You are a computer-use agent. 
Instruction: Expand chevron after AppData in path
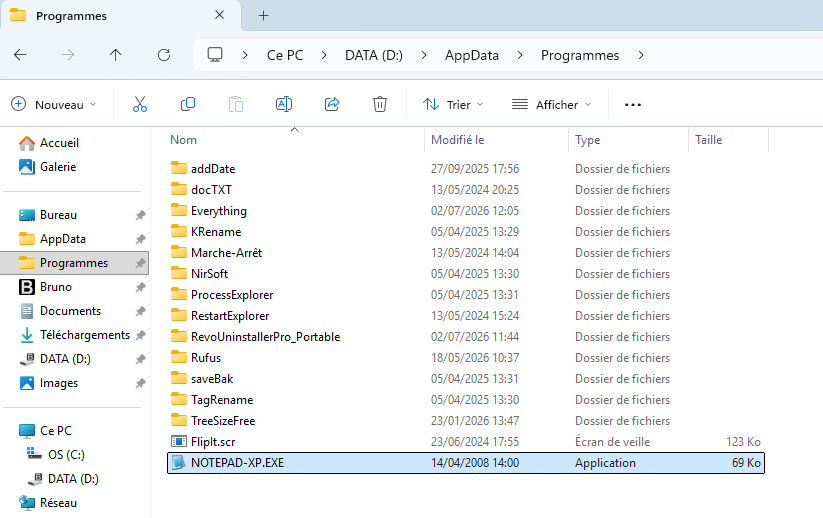(x=520, y=55)
